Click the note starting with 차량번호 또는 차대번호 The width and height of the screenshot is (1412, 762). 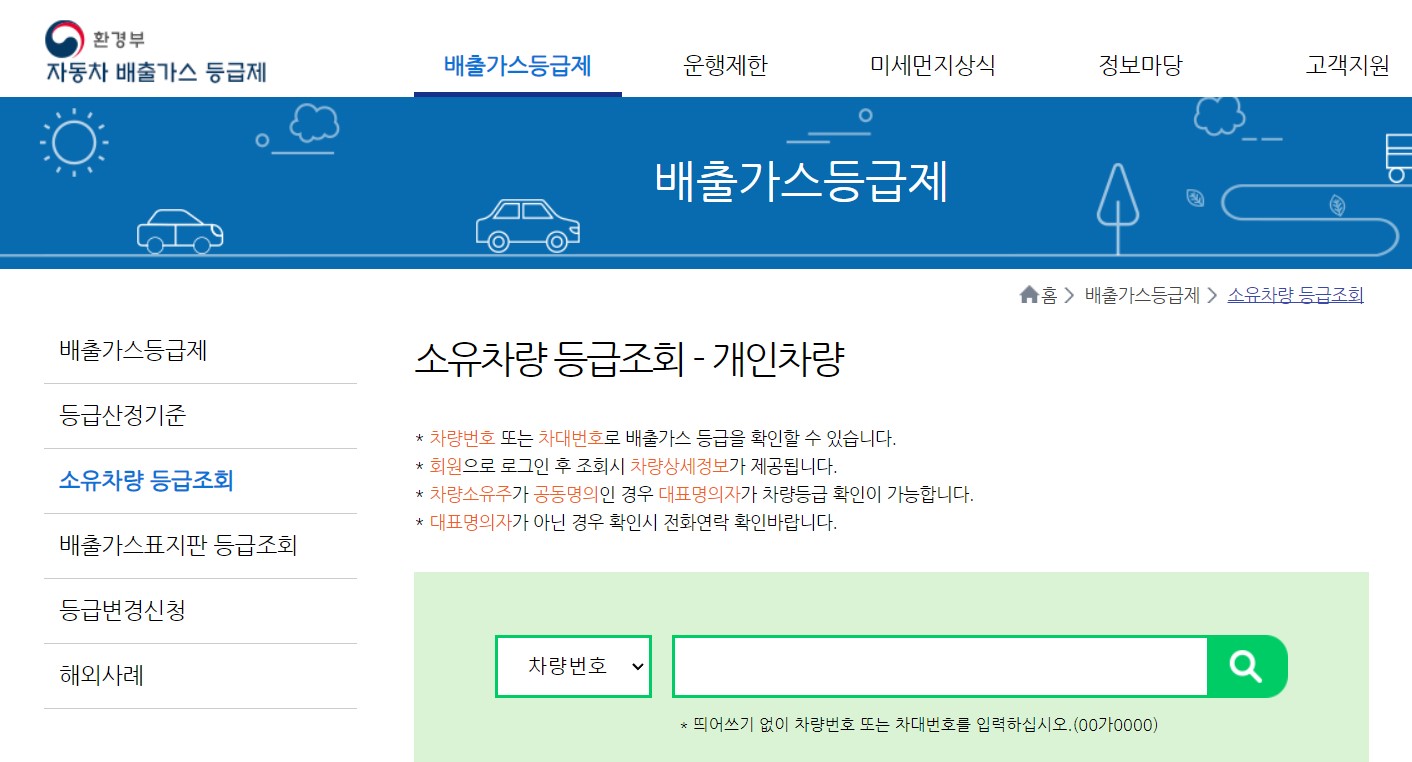656,438
